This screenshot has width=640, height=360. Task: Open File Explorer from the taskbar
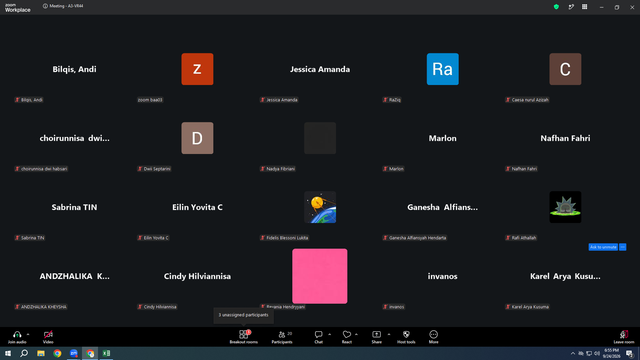(41, 353)
